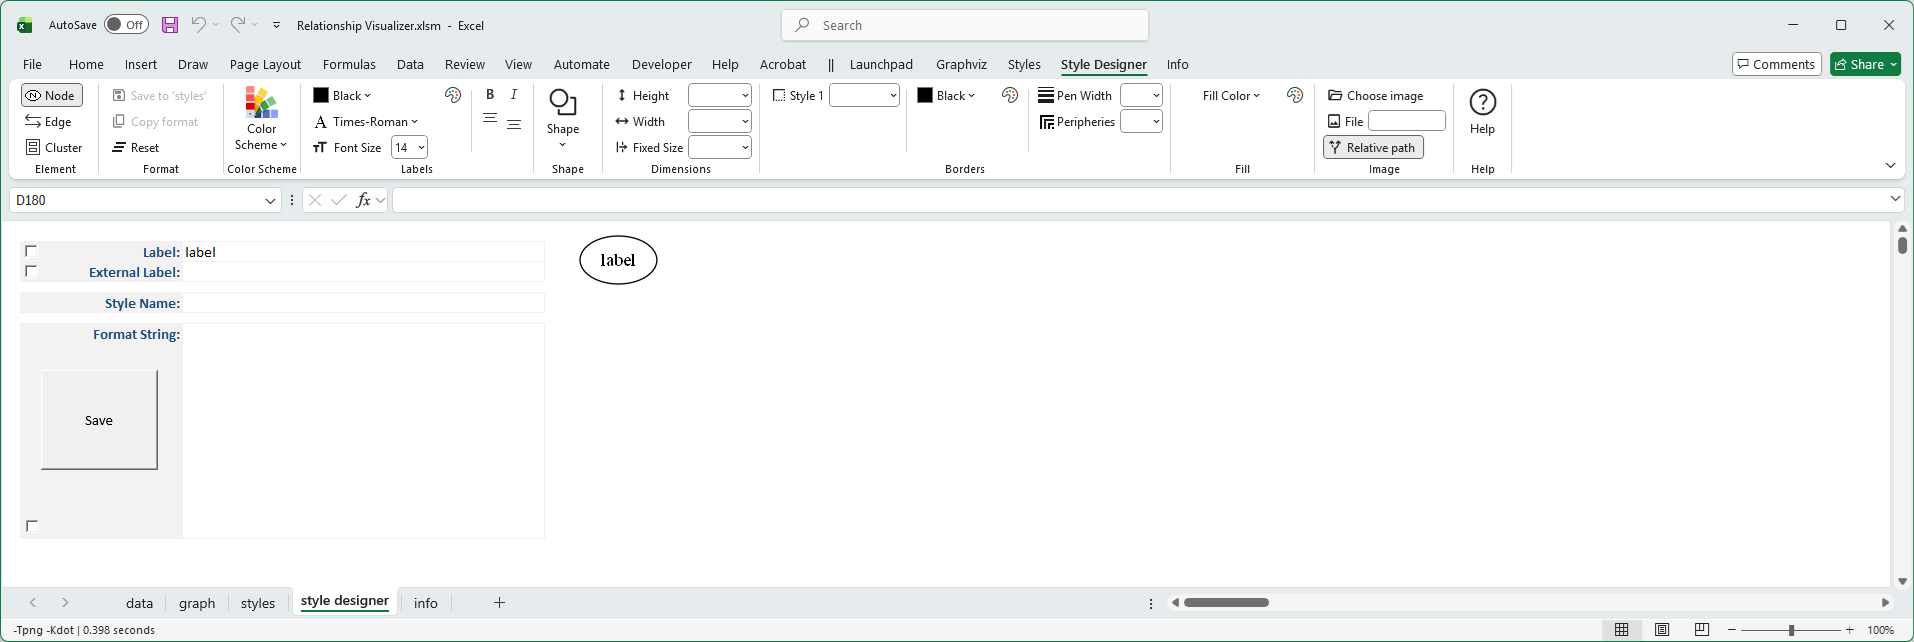Click the black border color swatch
The image size is (1914, 642).
point(925,96)
